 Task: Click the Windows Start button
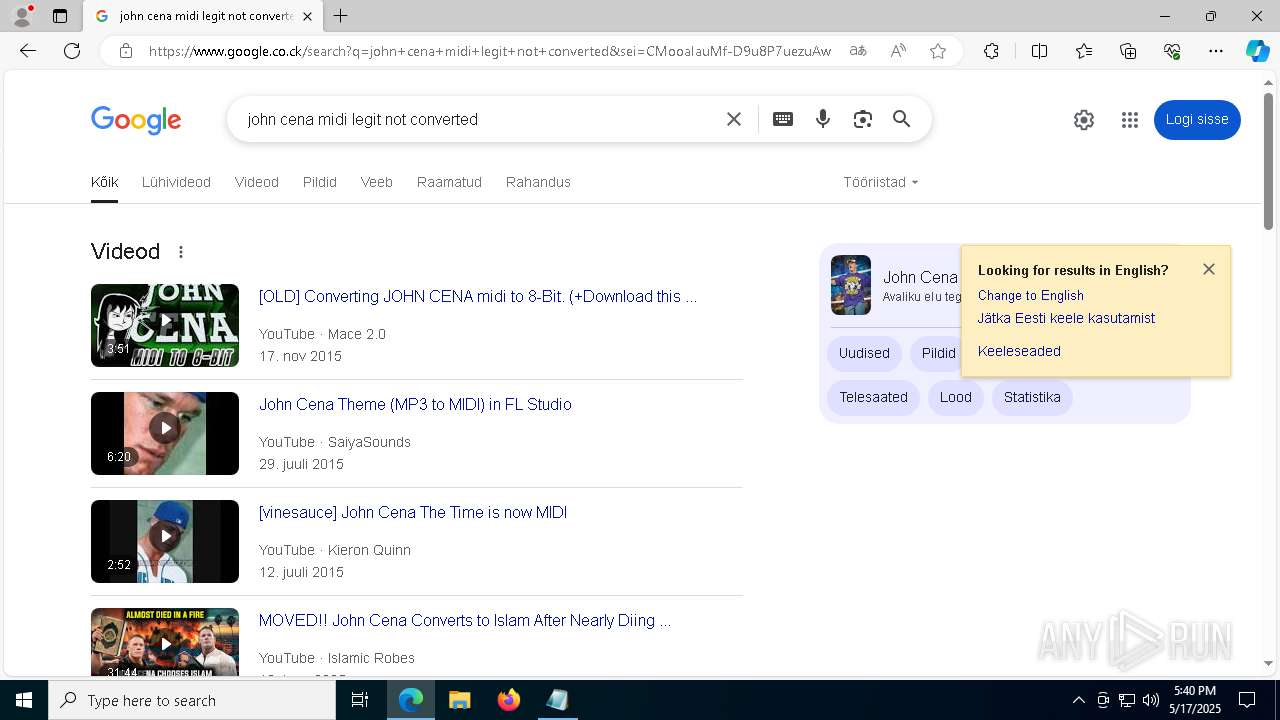[x=24, y=700]
